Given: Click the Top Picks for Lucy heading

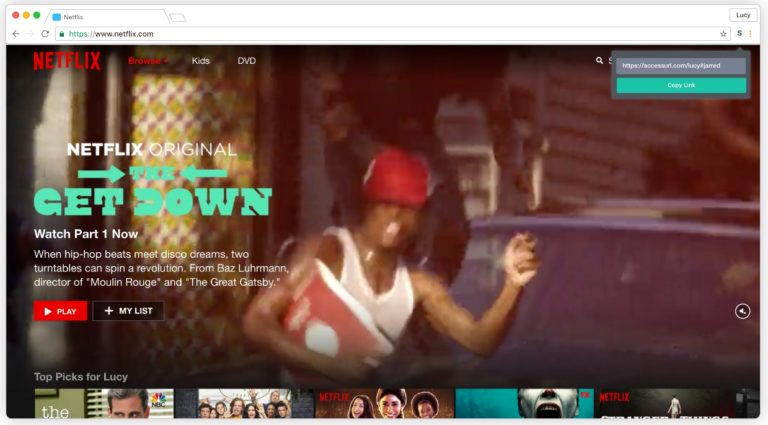Looking at the screenshot, I should coord(81,377).
